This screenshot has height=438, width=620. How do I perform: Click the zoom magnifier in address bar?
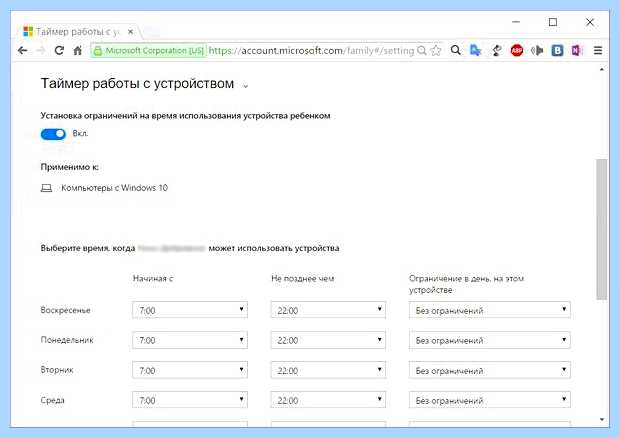click(422, 51)
